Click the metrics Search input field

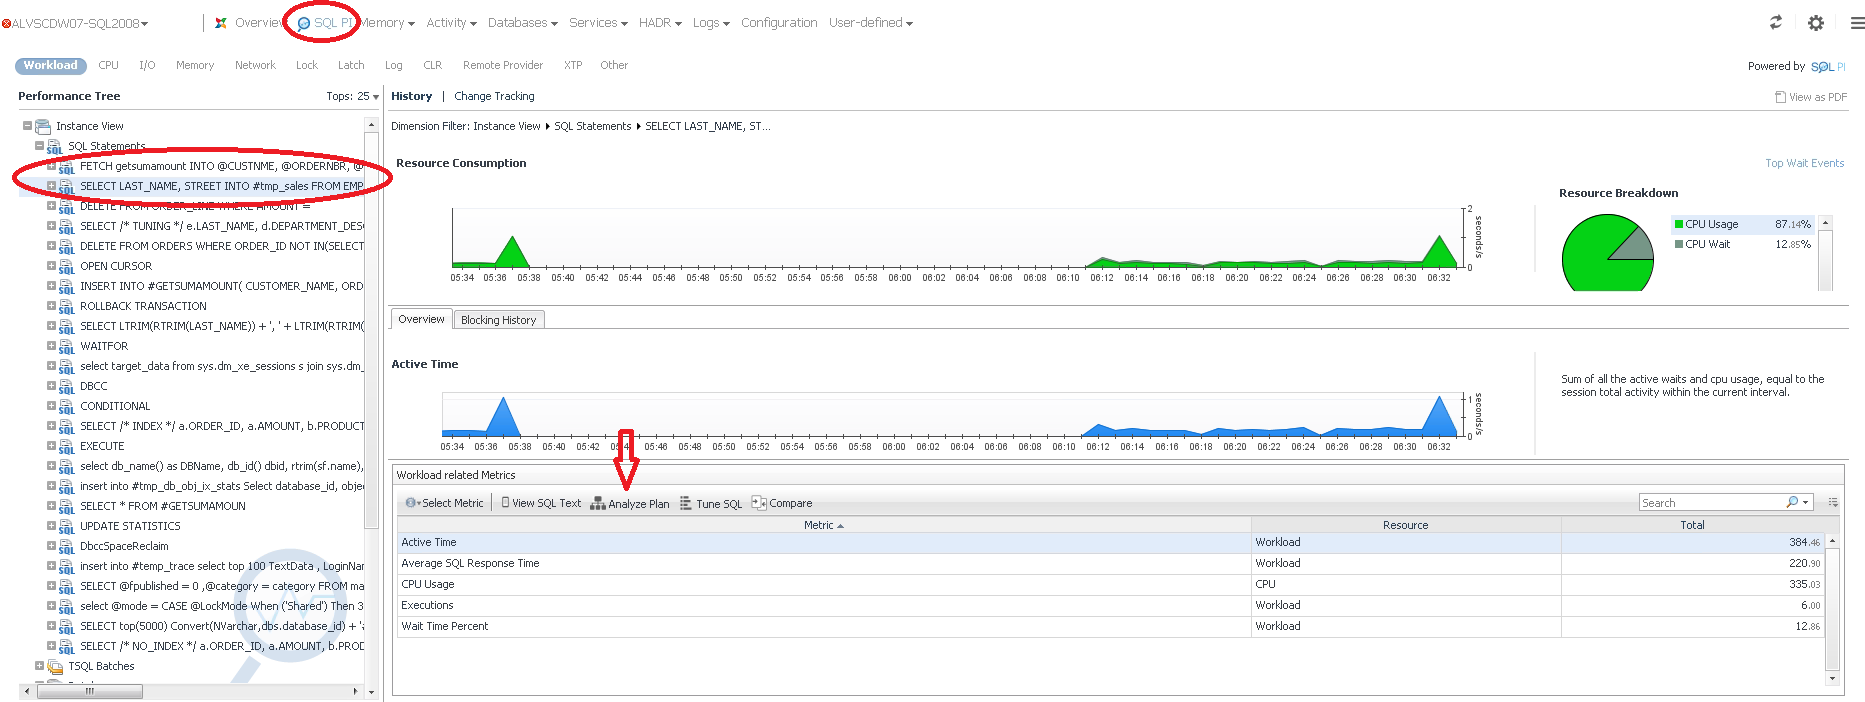tap(1710, 502)
